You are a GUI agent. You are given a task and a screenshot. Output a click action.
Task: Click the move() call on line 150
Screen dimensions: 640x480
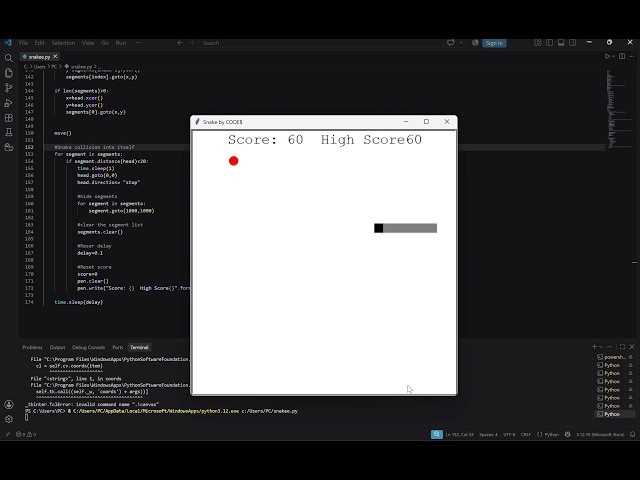(x=63, y=133)
